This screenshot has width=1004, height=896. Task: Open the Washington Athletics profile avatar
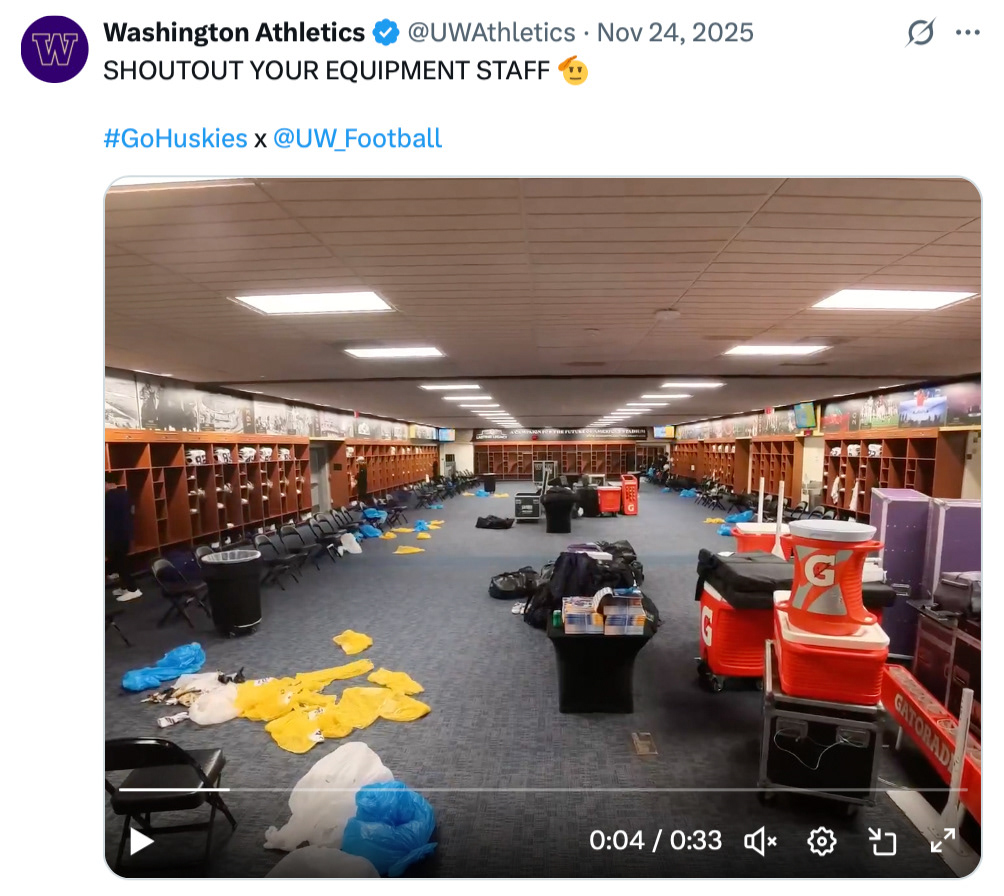click(x=55, y=49)
